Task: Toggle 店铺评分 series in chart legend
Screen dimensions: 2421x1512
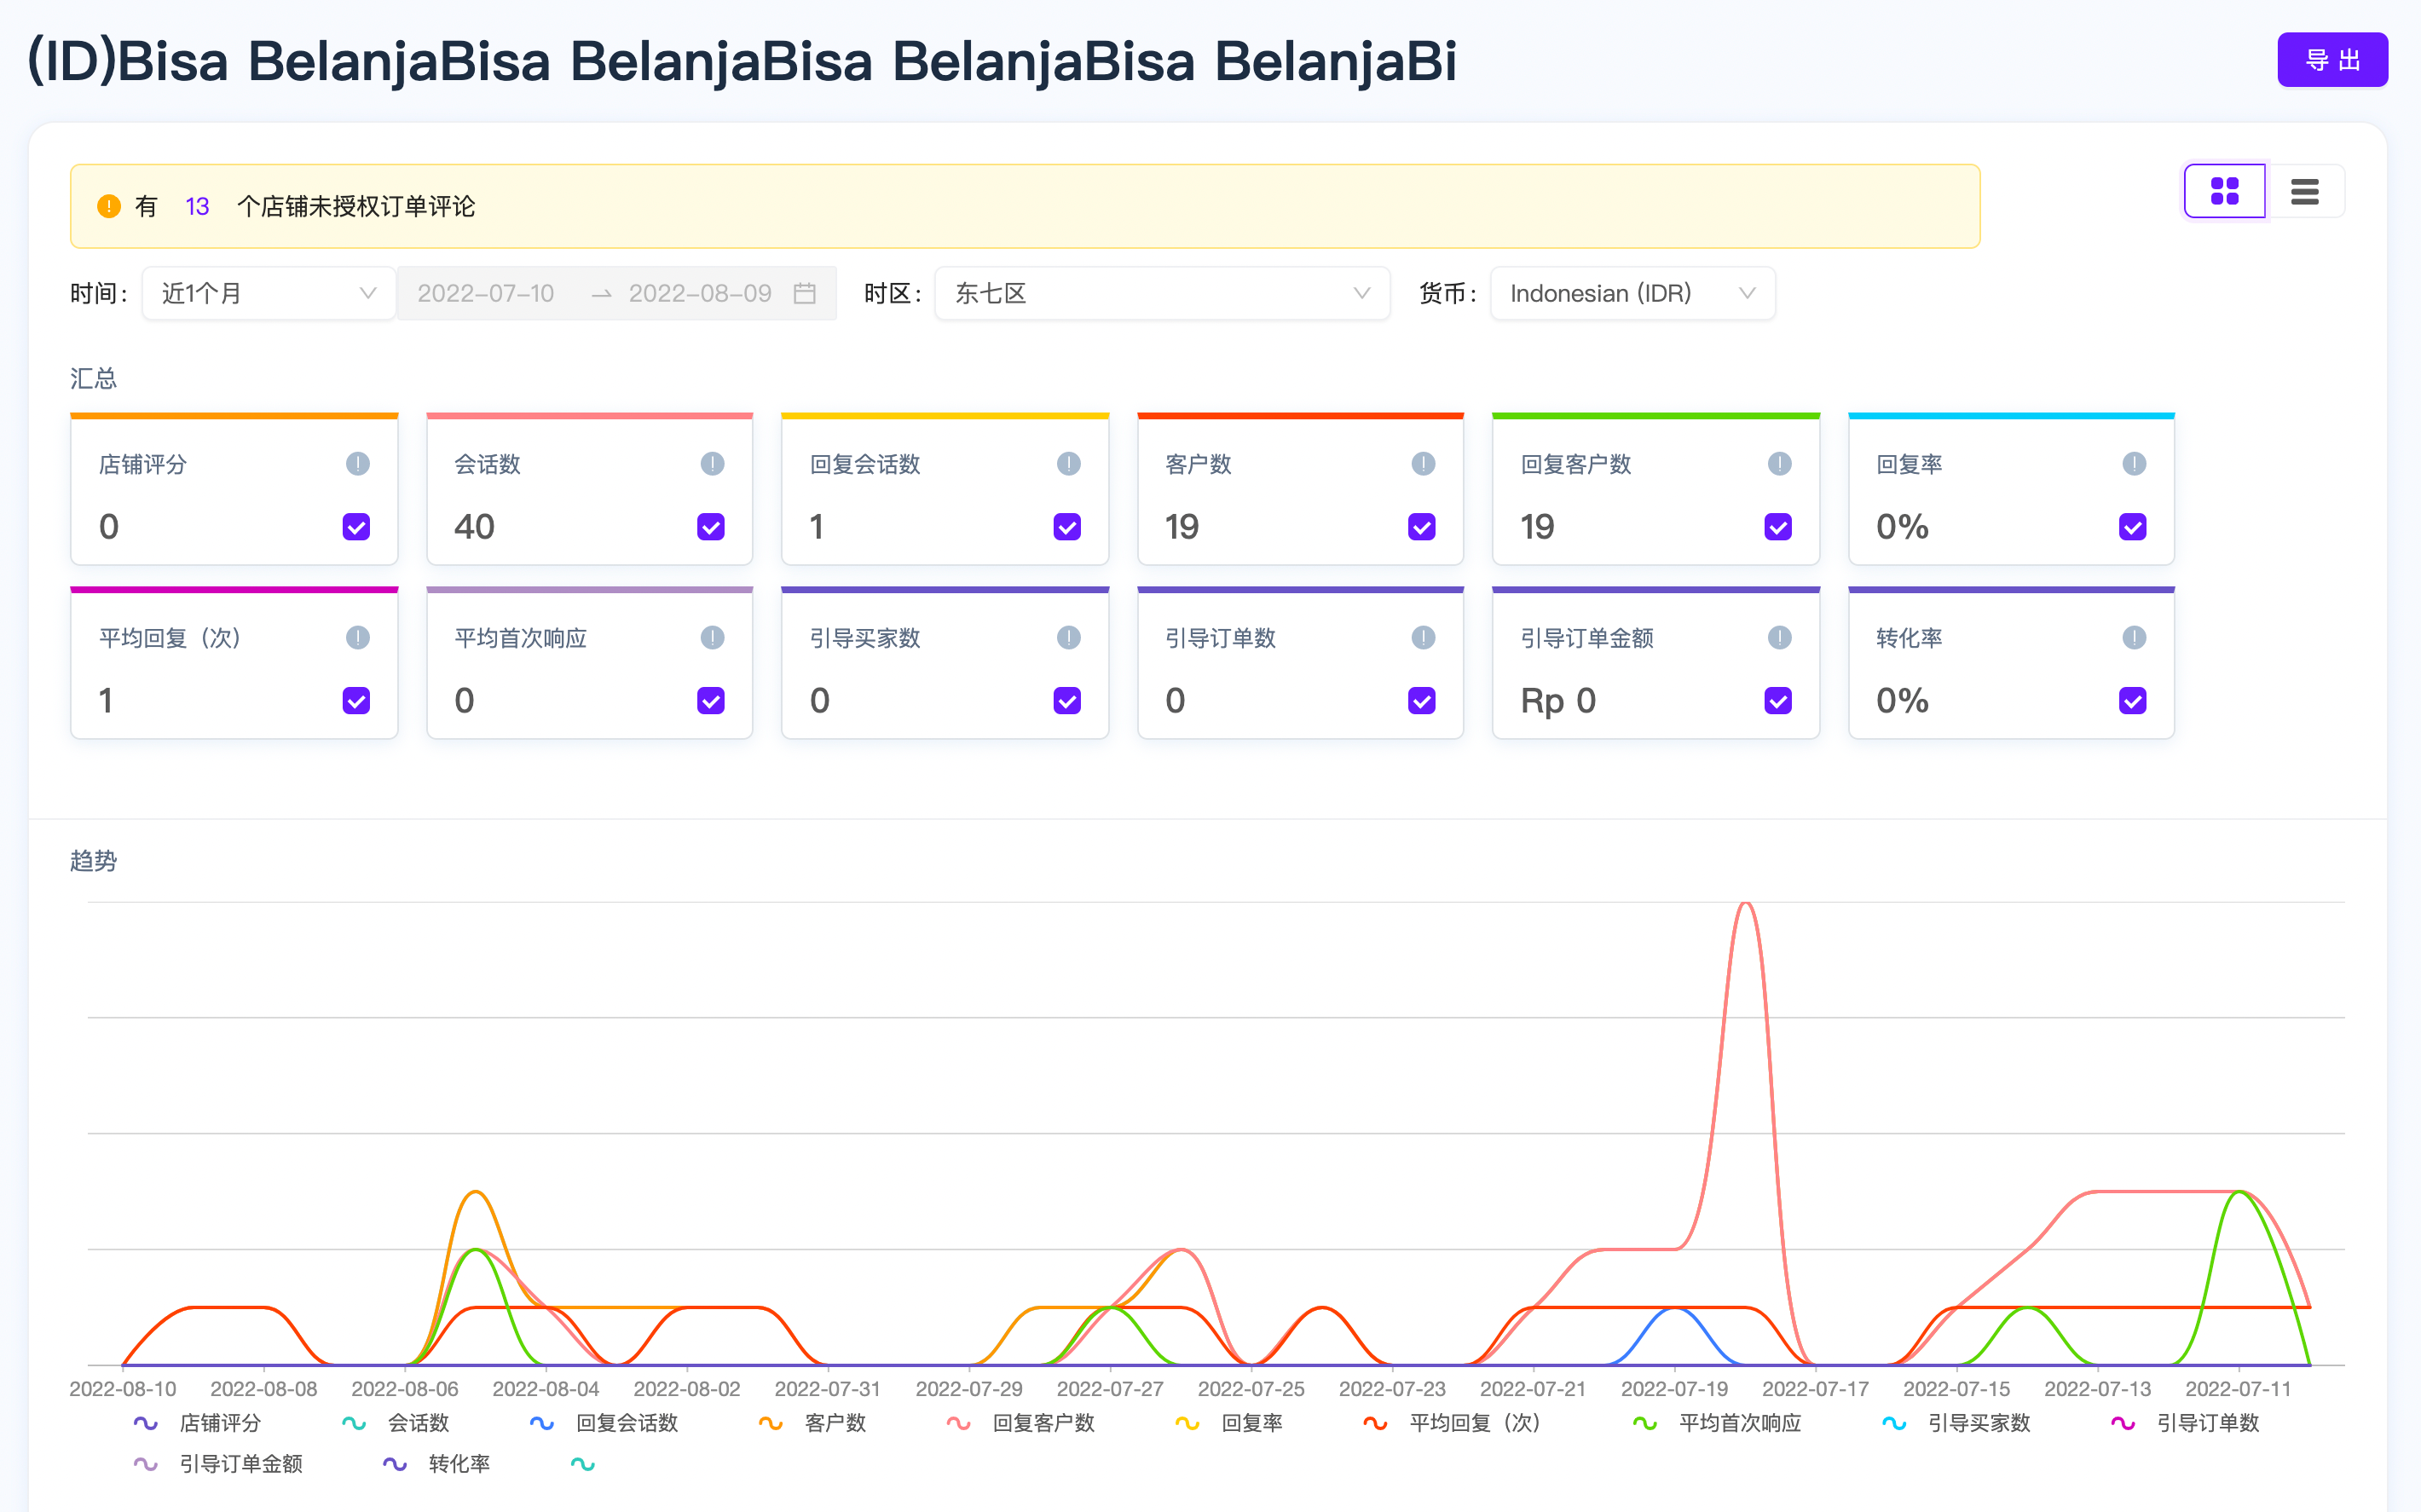Action: point(197,1423)
